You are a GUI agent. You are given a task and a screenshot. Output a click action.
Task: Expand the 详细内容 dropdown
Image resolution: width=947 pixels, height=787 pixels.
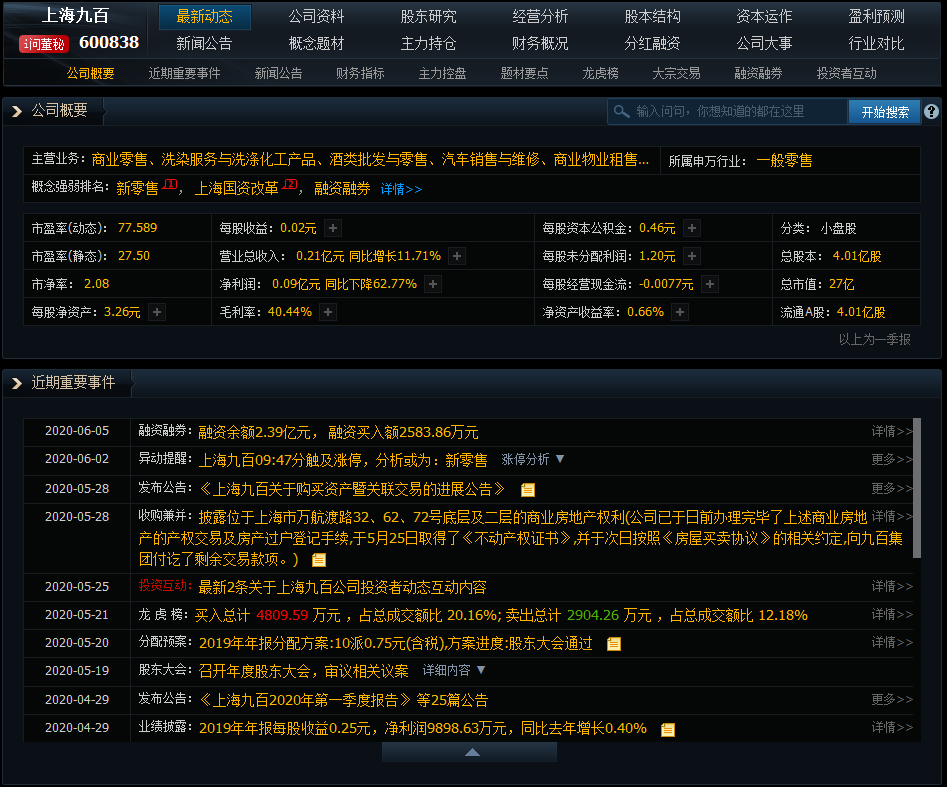[481, 670]
